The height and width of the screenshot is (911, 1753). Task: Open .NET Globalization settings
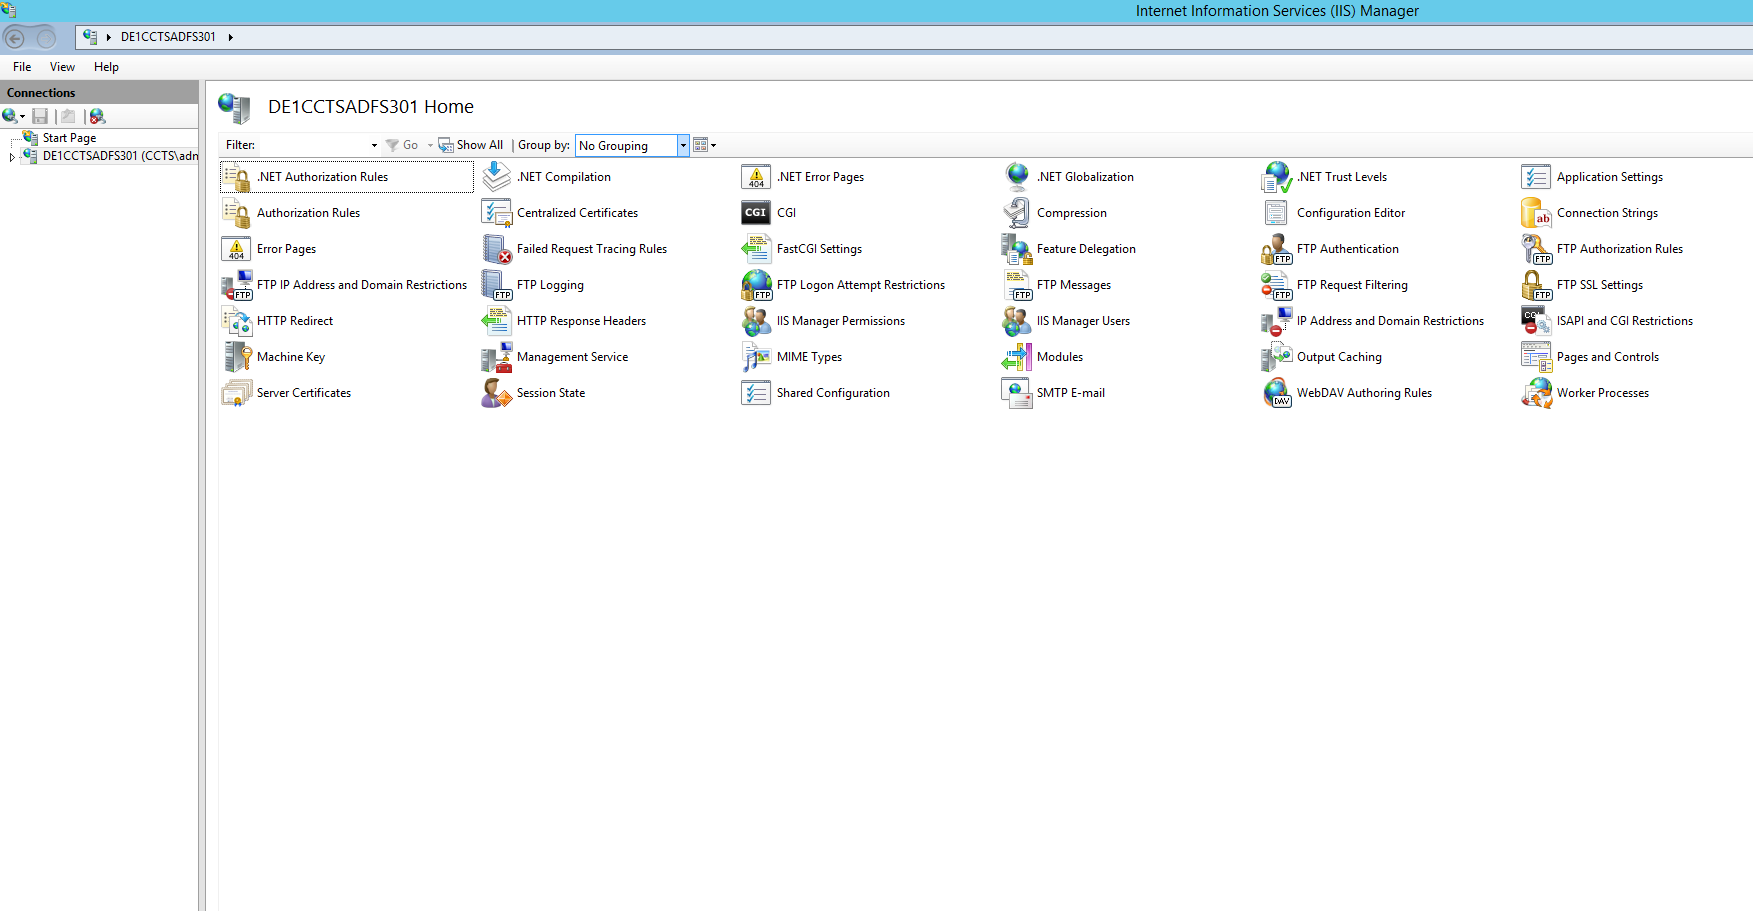pos(1068,177)
